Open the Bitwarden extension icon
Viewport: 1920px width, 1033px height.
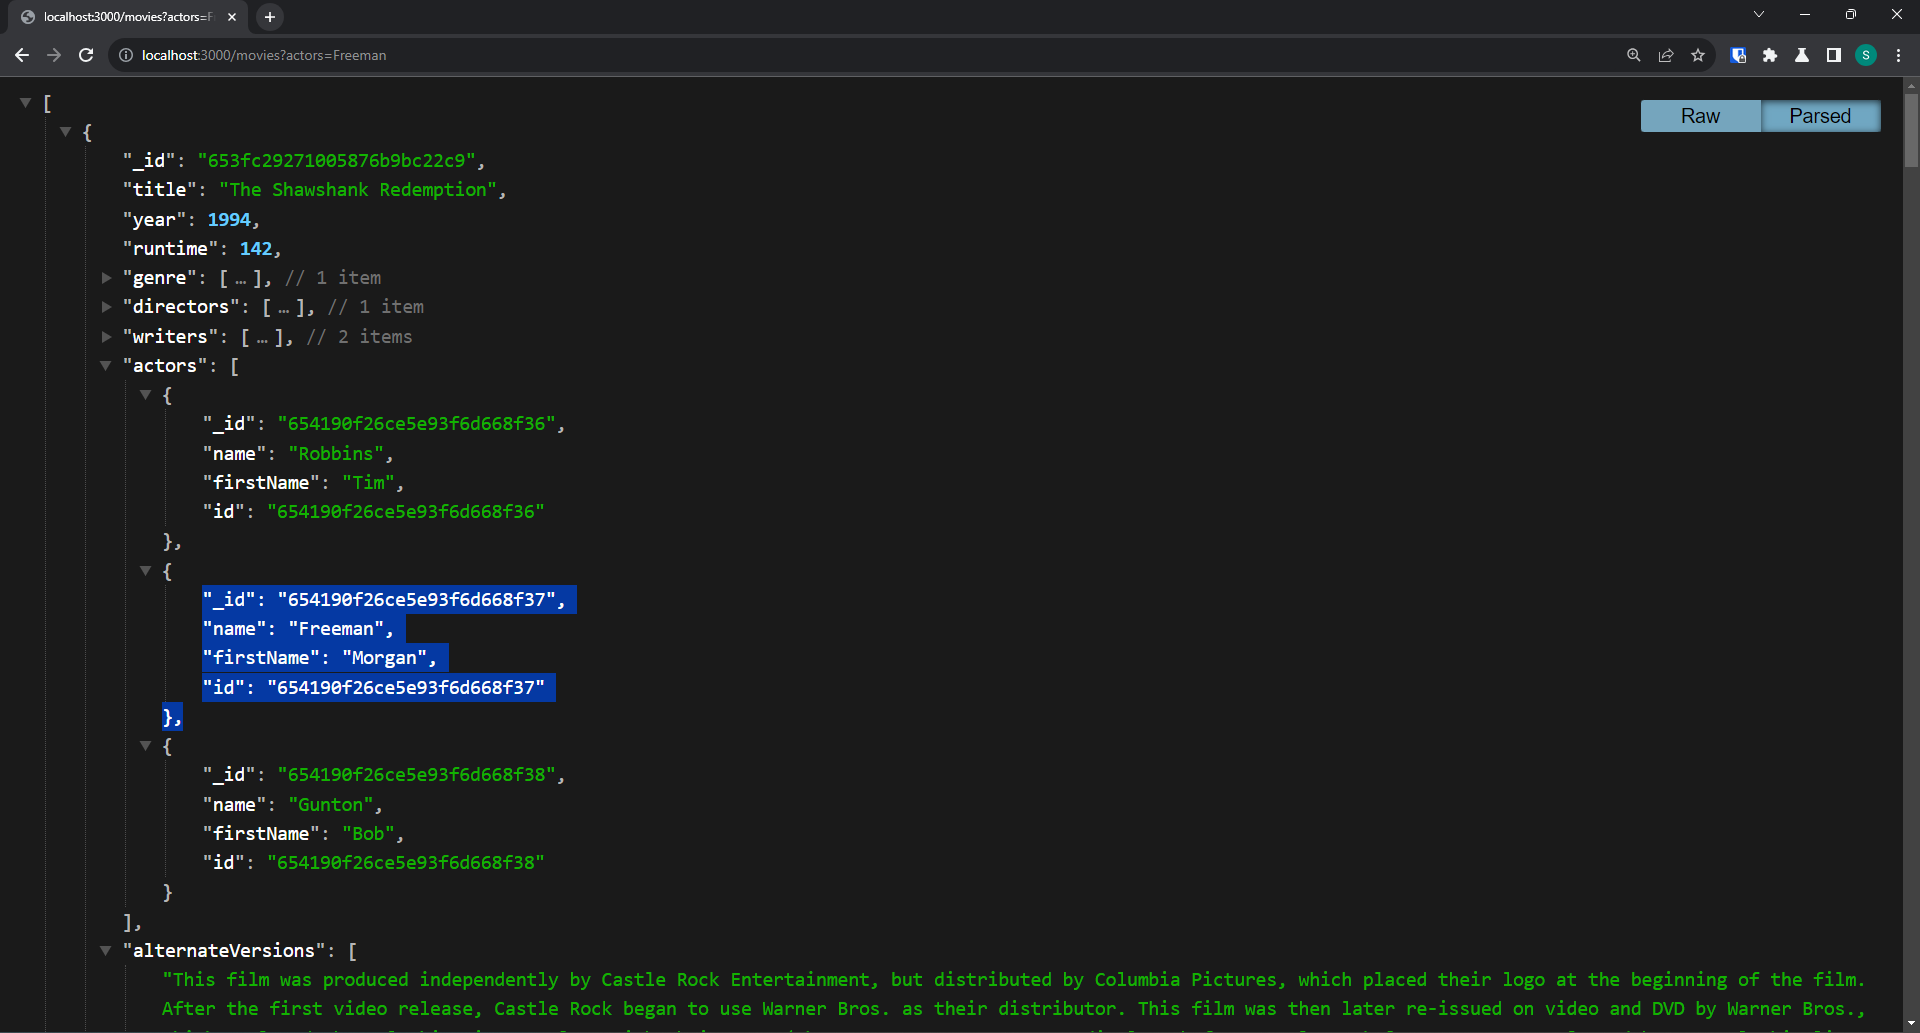click(1738, 55)
